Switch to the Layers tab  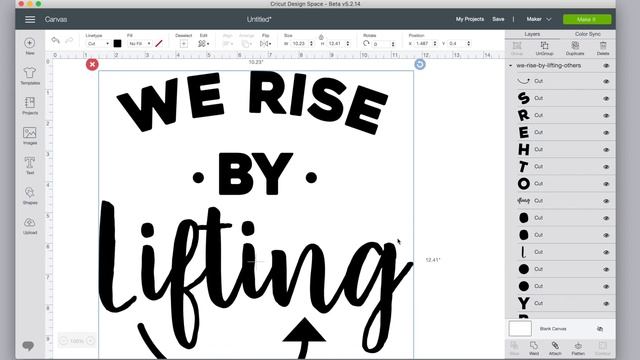tap(532, 34)
